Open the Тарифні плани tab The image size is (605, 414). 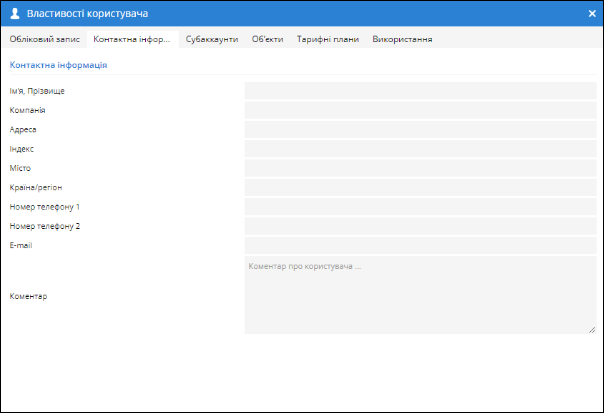coord(328,39)
